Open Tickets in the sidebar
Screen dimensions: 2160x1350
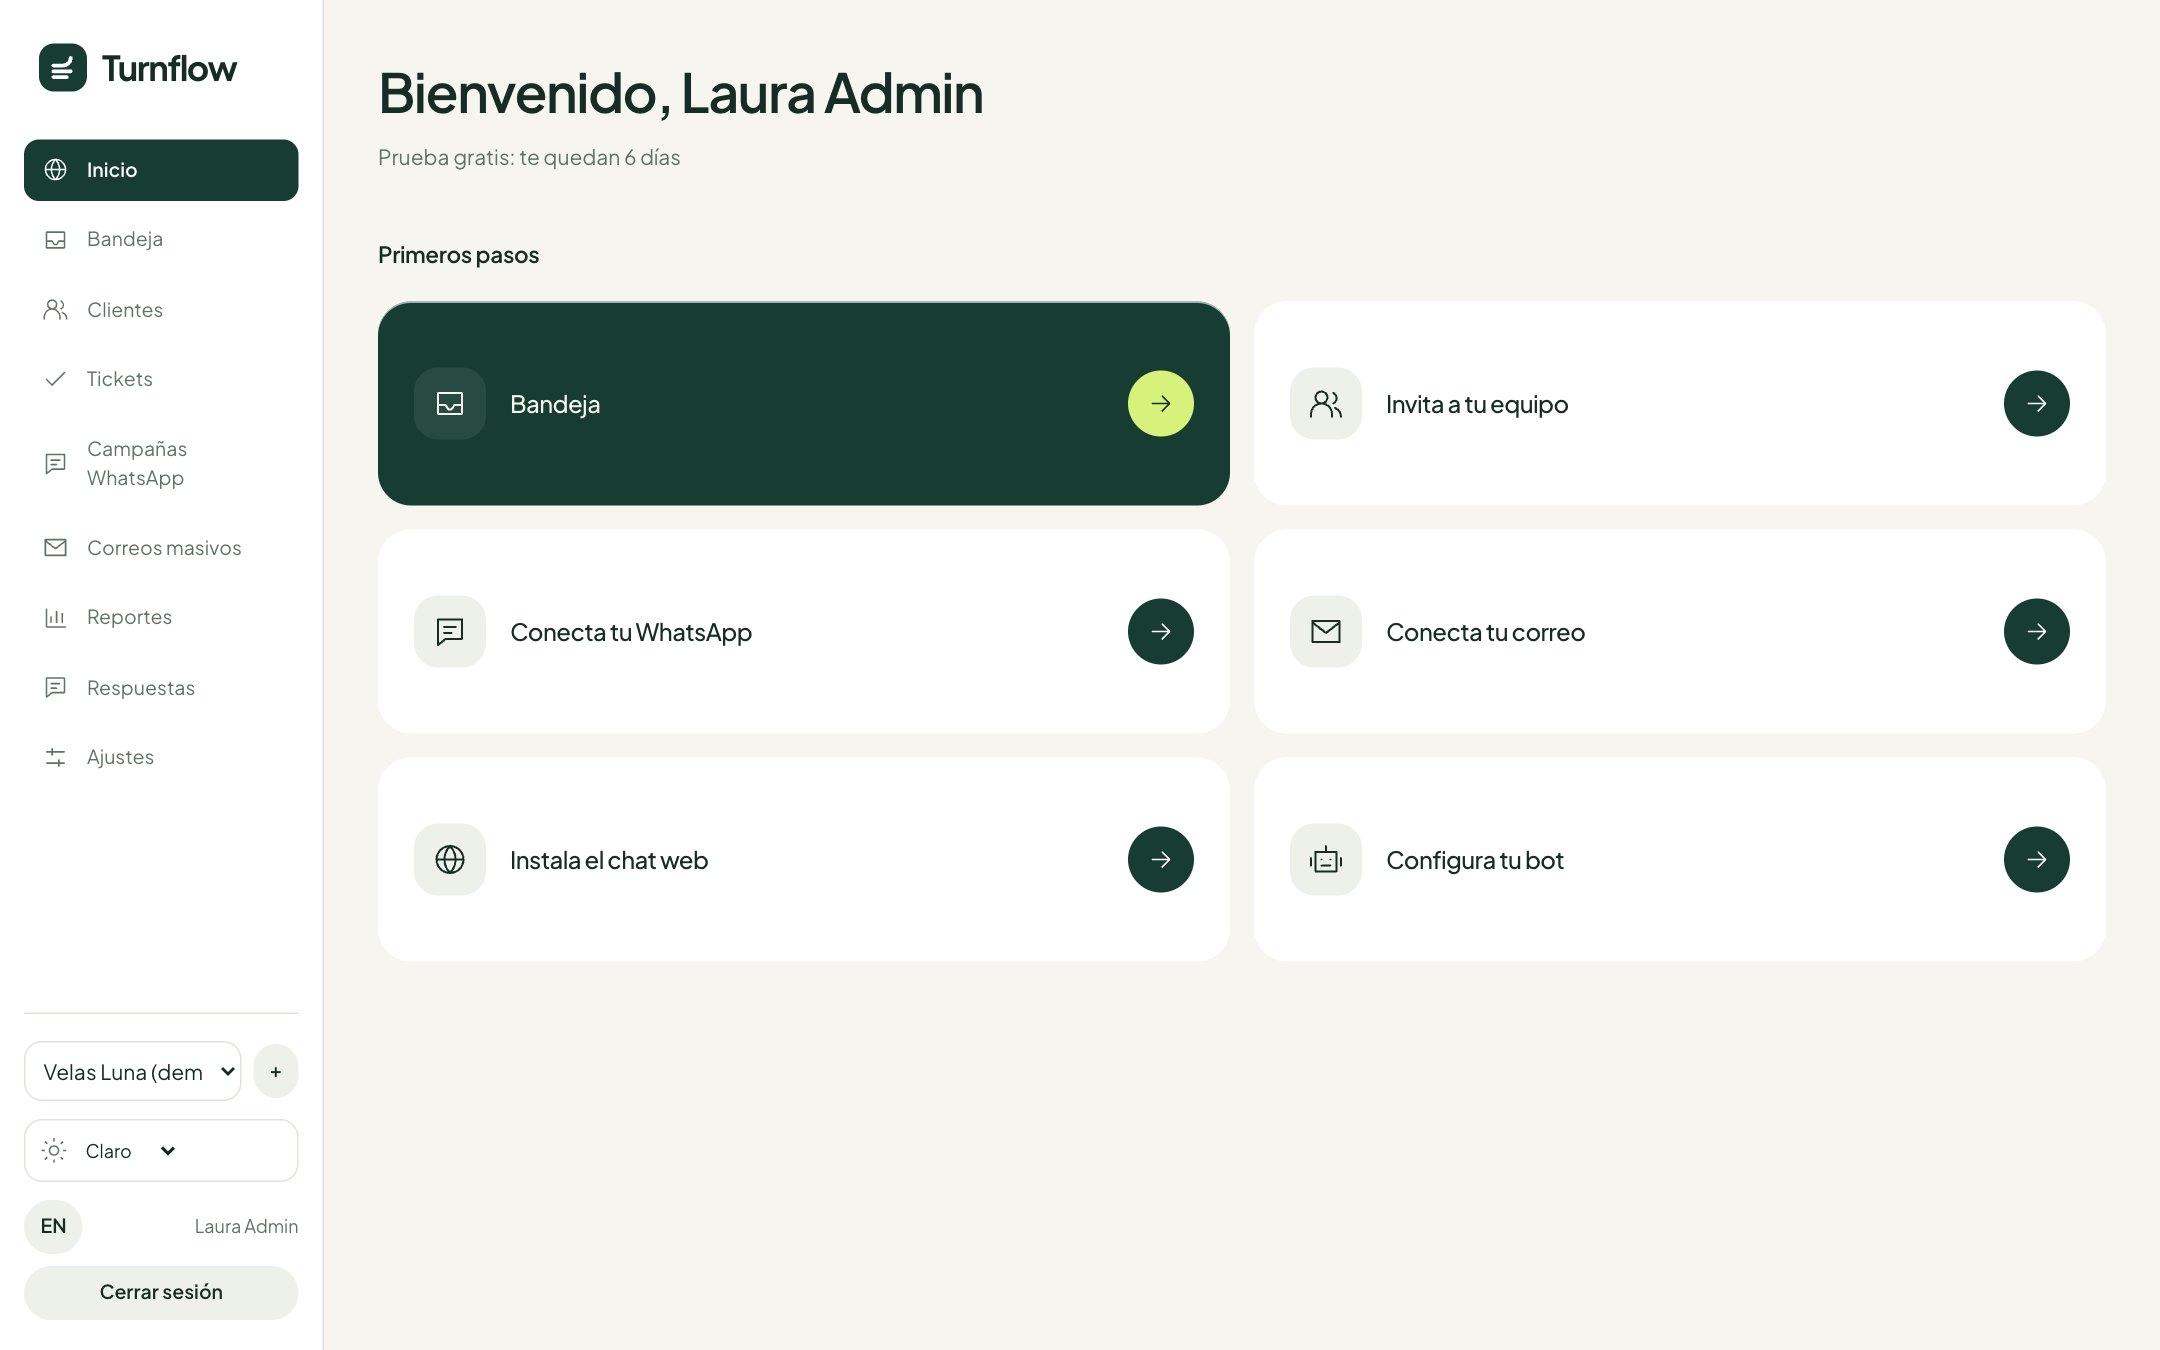tap(161, 379)
